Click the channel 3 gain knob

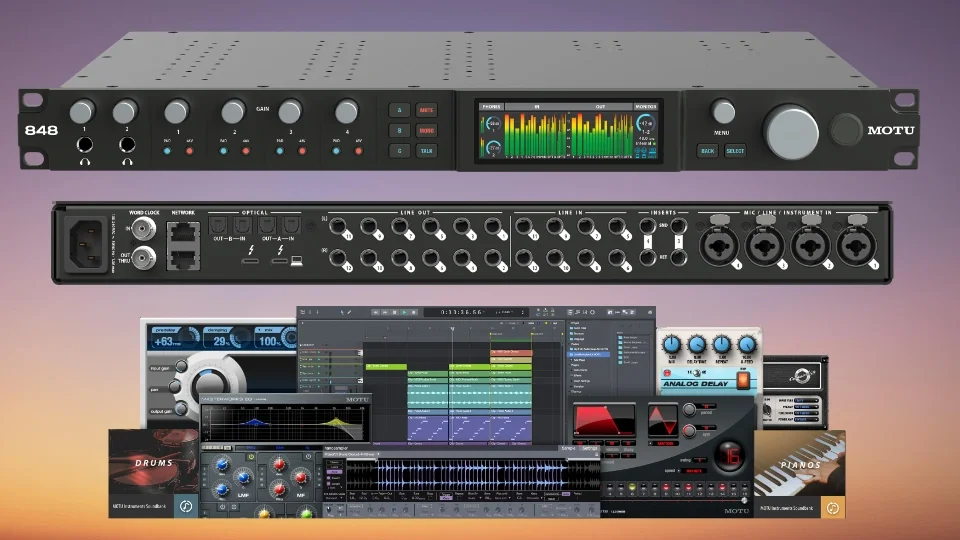[x=290, y=112]
